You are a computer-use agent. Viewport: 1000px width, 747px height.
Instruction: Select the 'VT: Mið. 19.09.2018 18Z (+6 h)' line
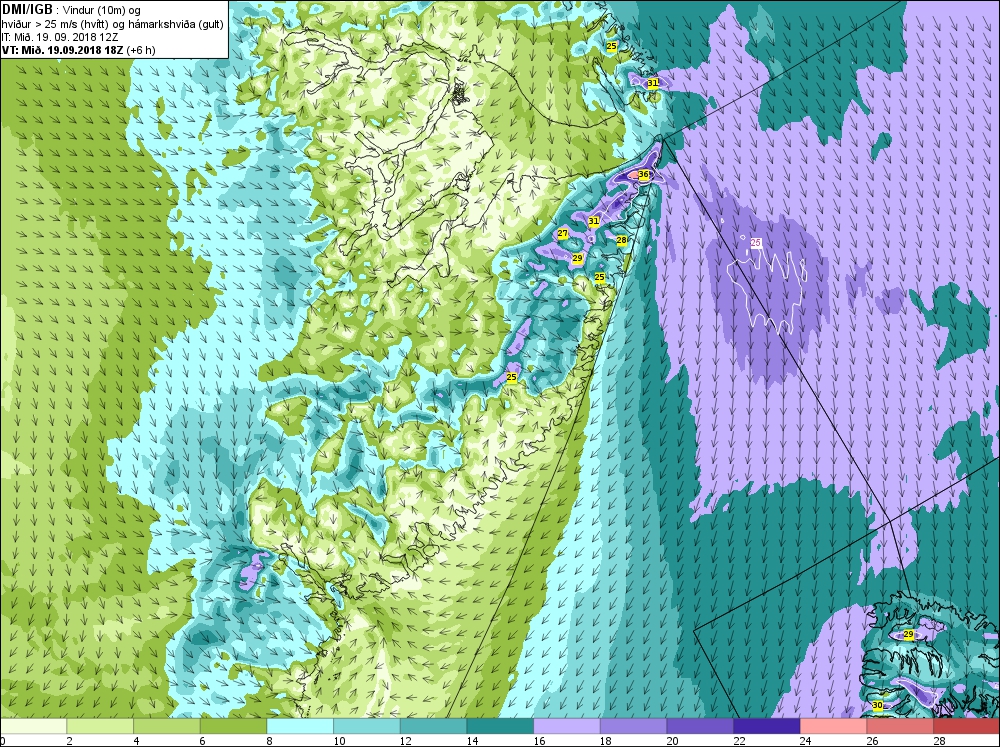78,50
